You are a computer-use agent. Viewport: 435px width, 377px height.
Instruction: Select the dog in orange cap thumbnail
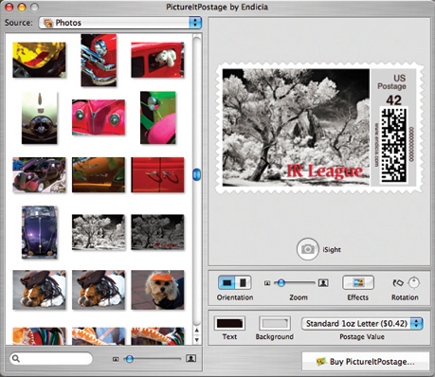tap(158, 290)
